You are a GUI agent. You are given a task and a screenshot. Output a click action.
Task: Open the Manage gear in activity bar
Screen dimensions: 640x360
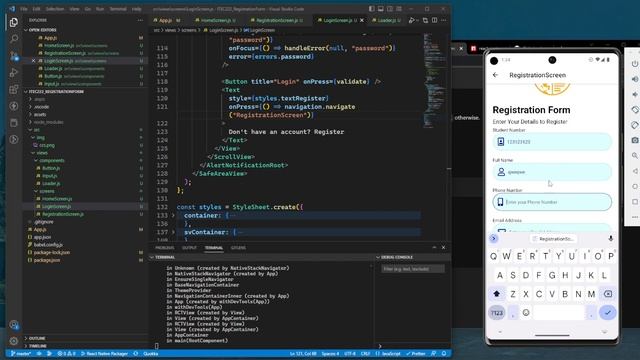point(13,341)
